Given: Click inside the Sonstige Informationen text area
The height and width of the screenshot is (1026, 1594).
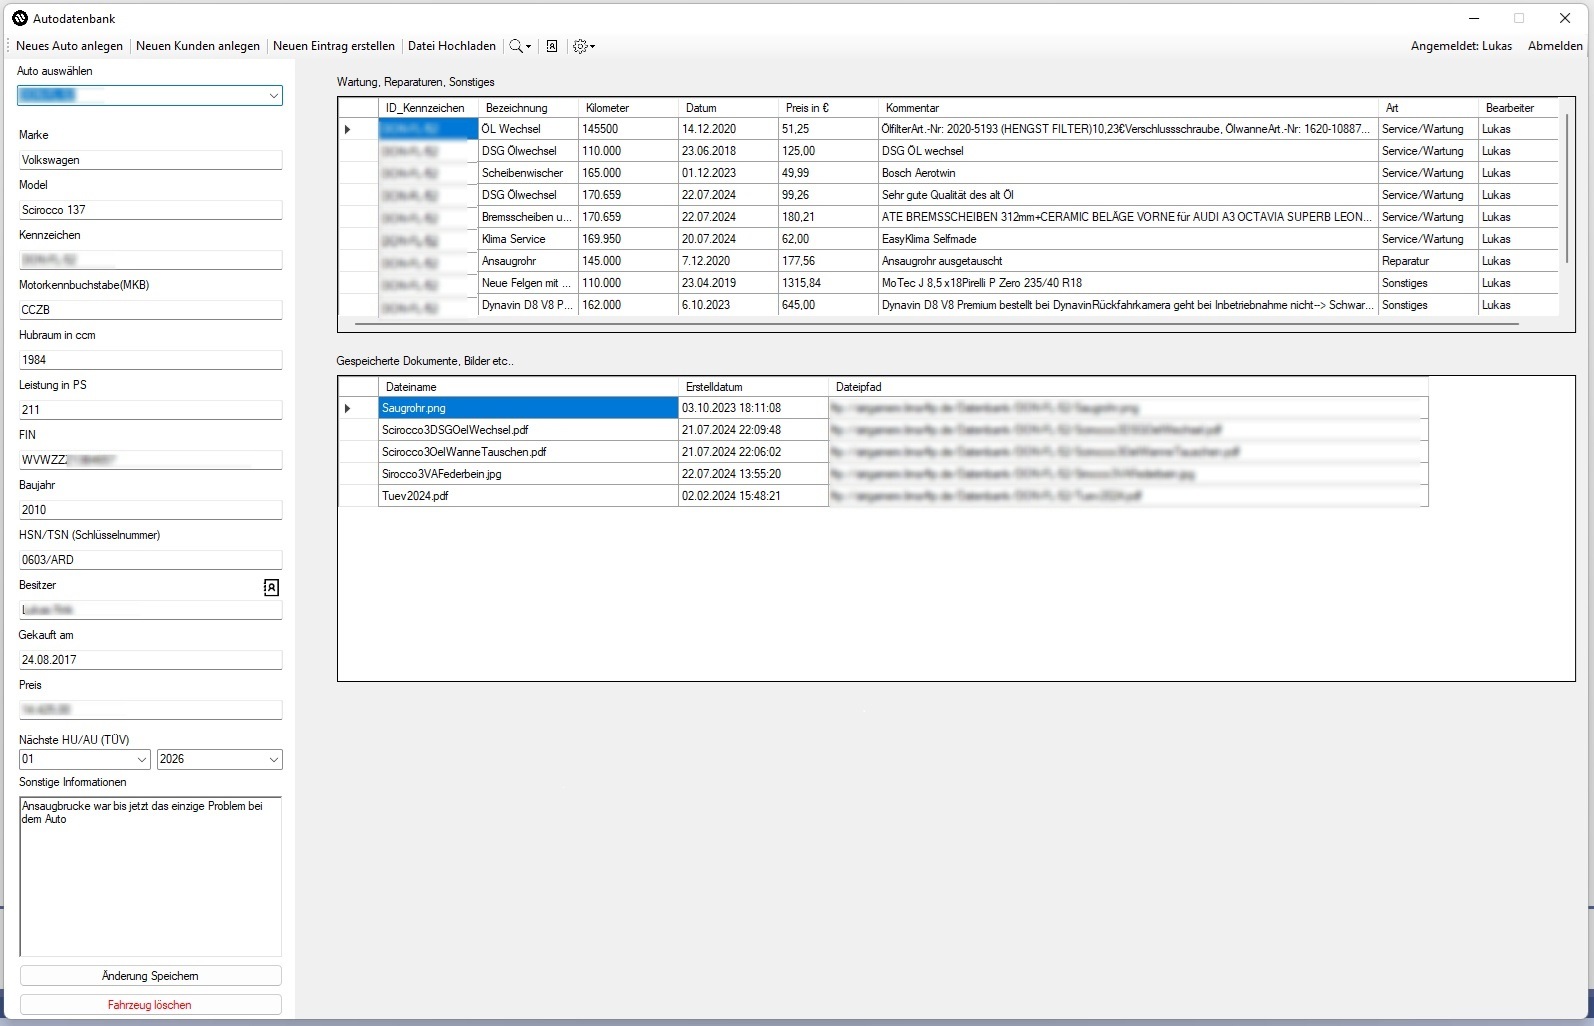Looking at the screenshot, I should coord(150,877).
